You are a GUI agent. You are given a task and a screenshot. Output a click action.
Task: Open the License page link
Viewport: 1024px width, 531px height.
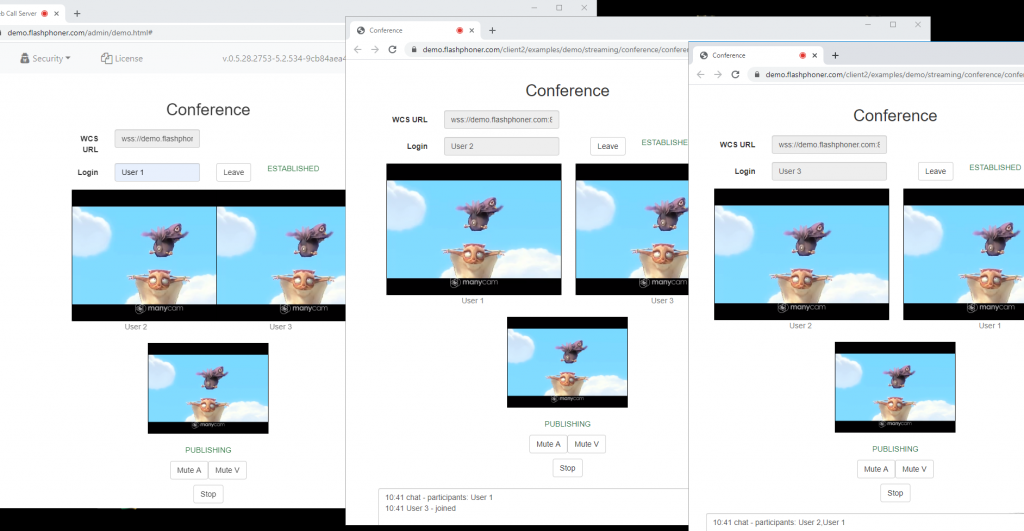pos(121,58)
